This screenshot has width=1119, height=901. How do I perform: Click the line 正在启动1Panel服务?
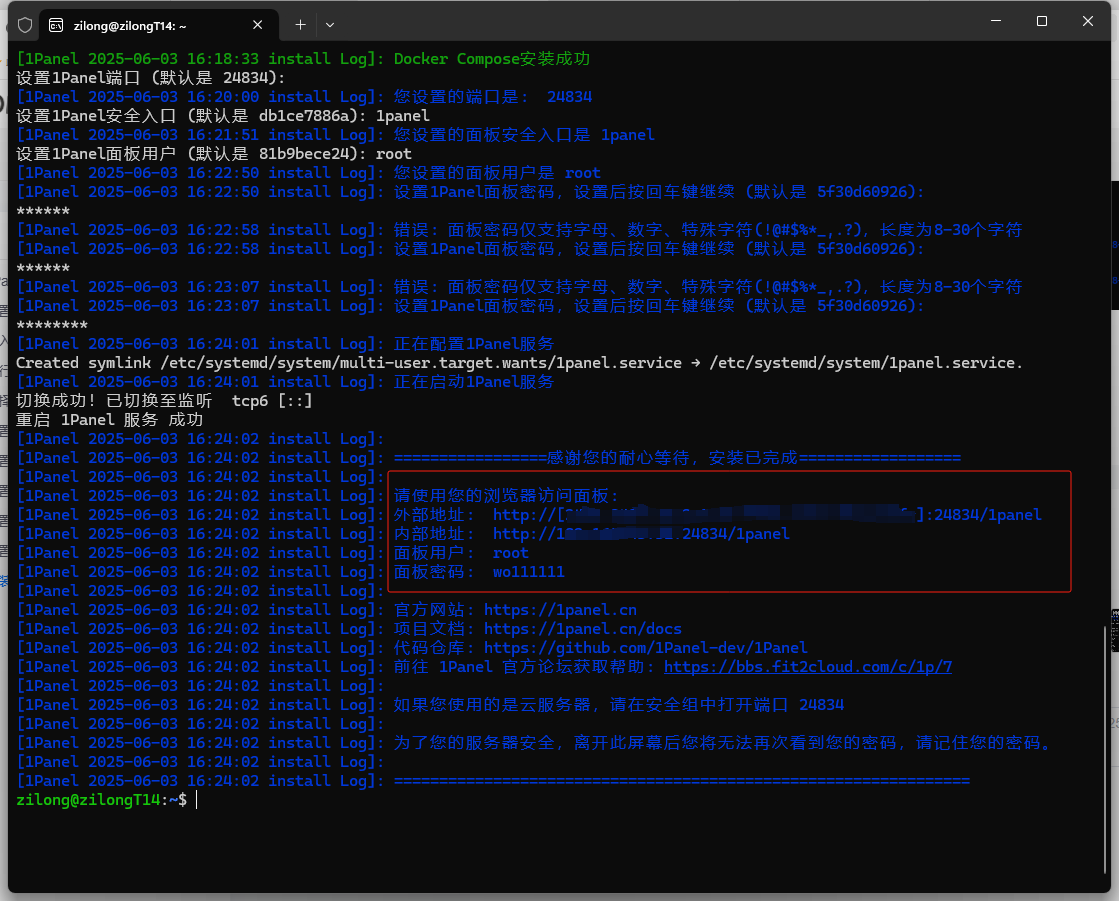point(285,382)
